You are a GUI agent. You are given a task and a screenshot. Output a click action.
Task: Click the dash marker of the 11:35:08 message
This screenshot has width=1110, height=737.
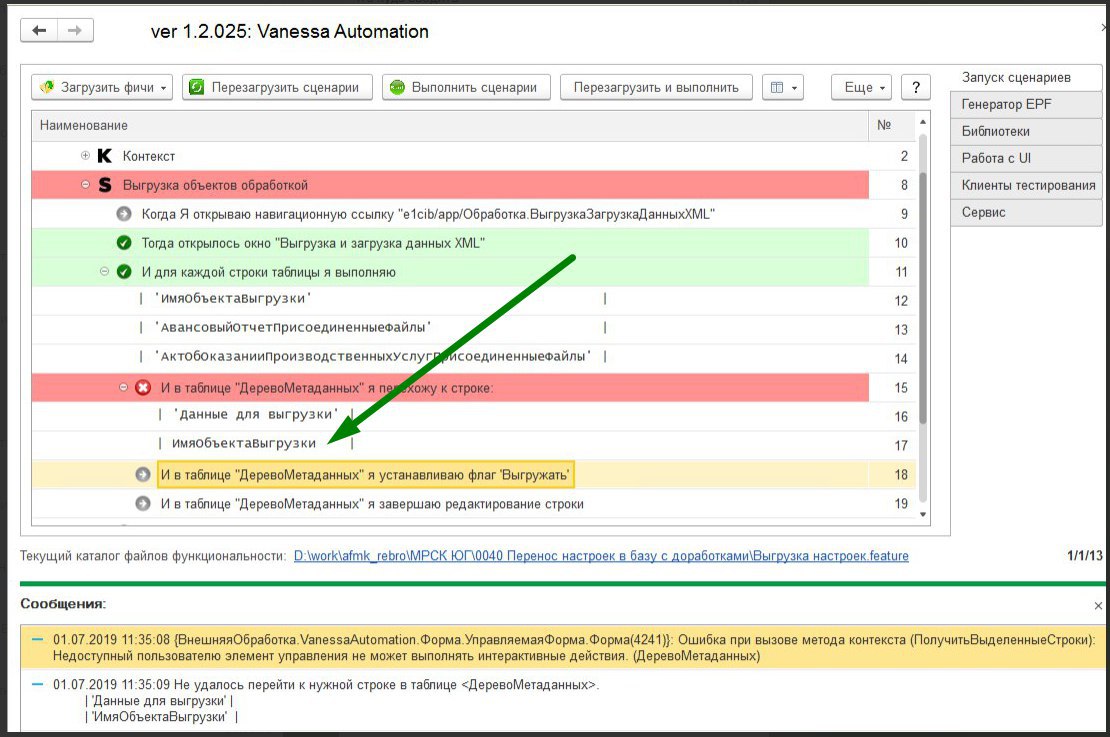[38, 639]
